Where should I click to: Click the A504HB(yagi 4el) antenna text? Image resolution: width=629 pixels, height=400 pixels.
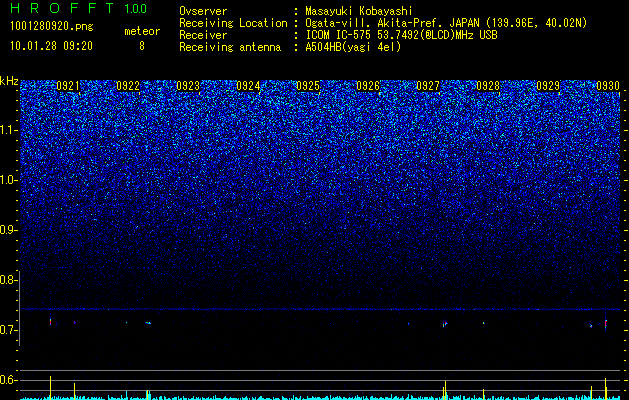click(353, 47)
